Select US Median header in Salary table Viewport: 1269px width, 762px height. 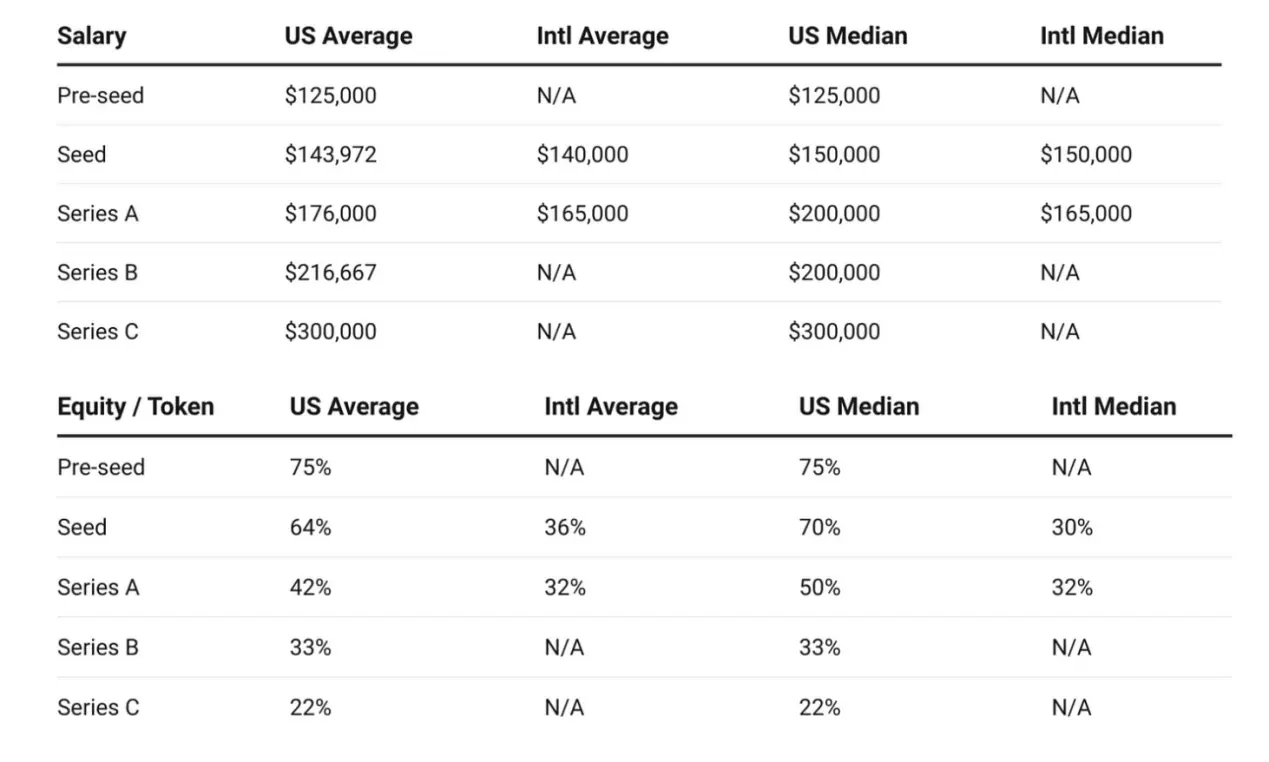point(847,36)
